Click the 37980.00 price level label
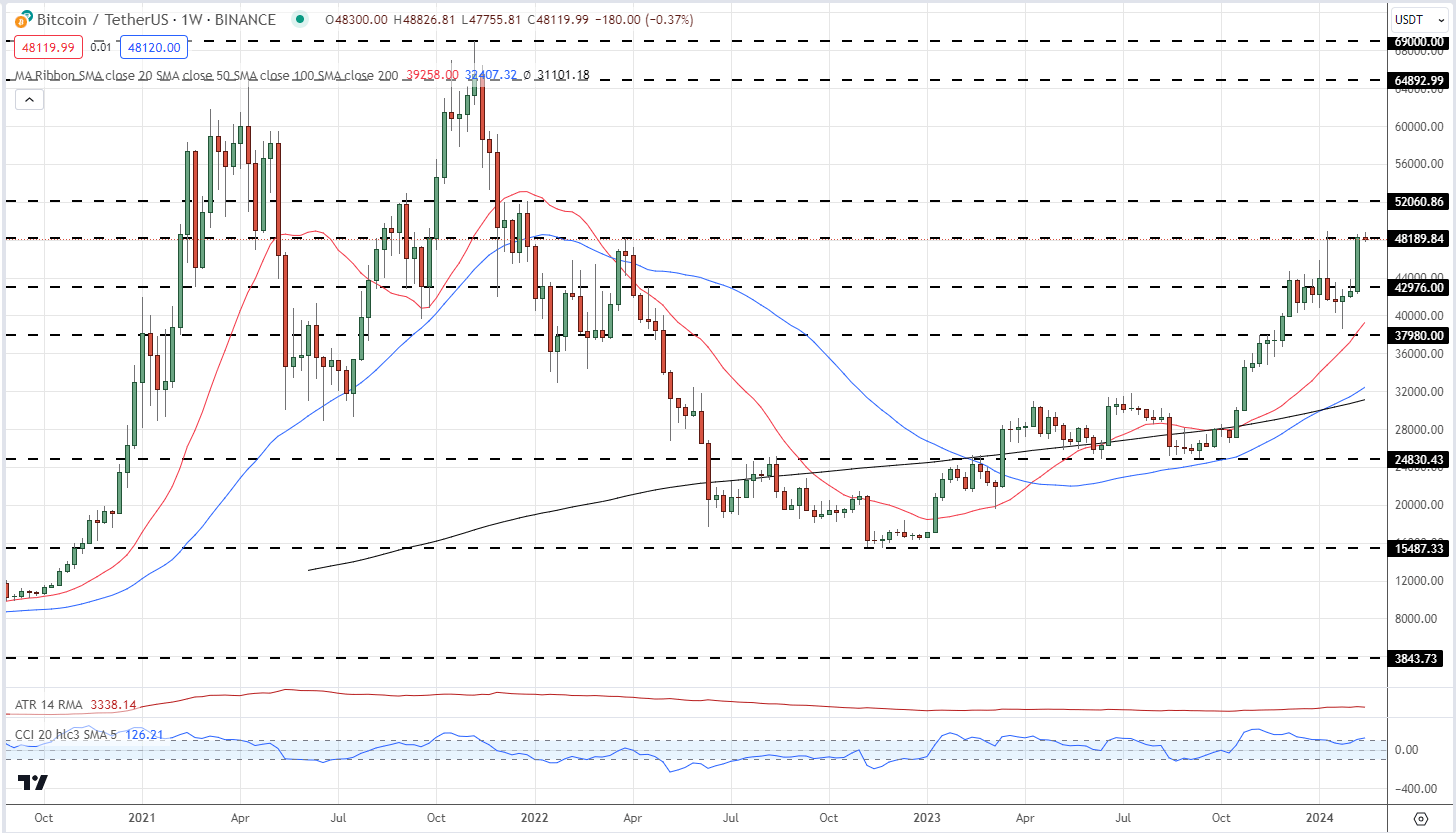Image resolution: width=1456 pixels, height=833 pixels. (x=1419, y=335)
